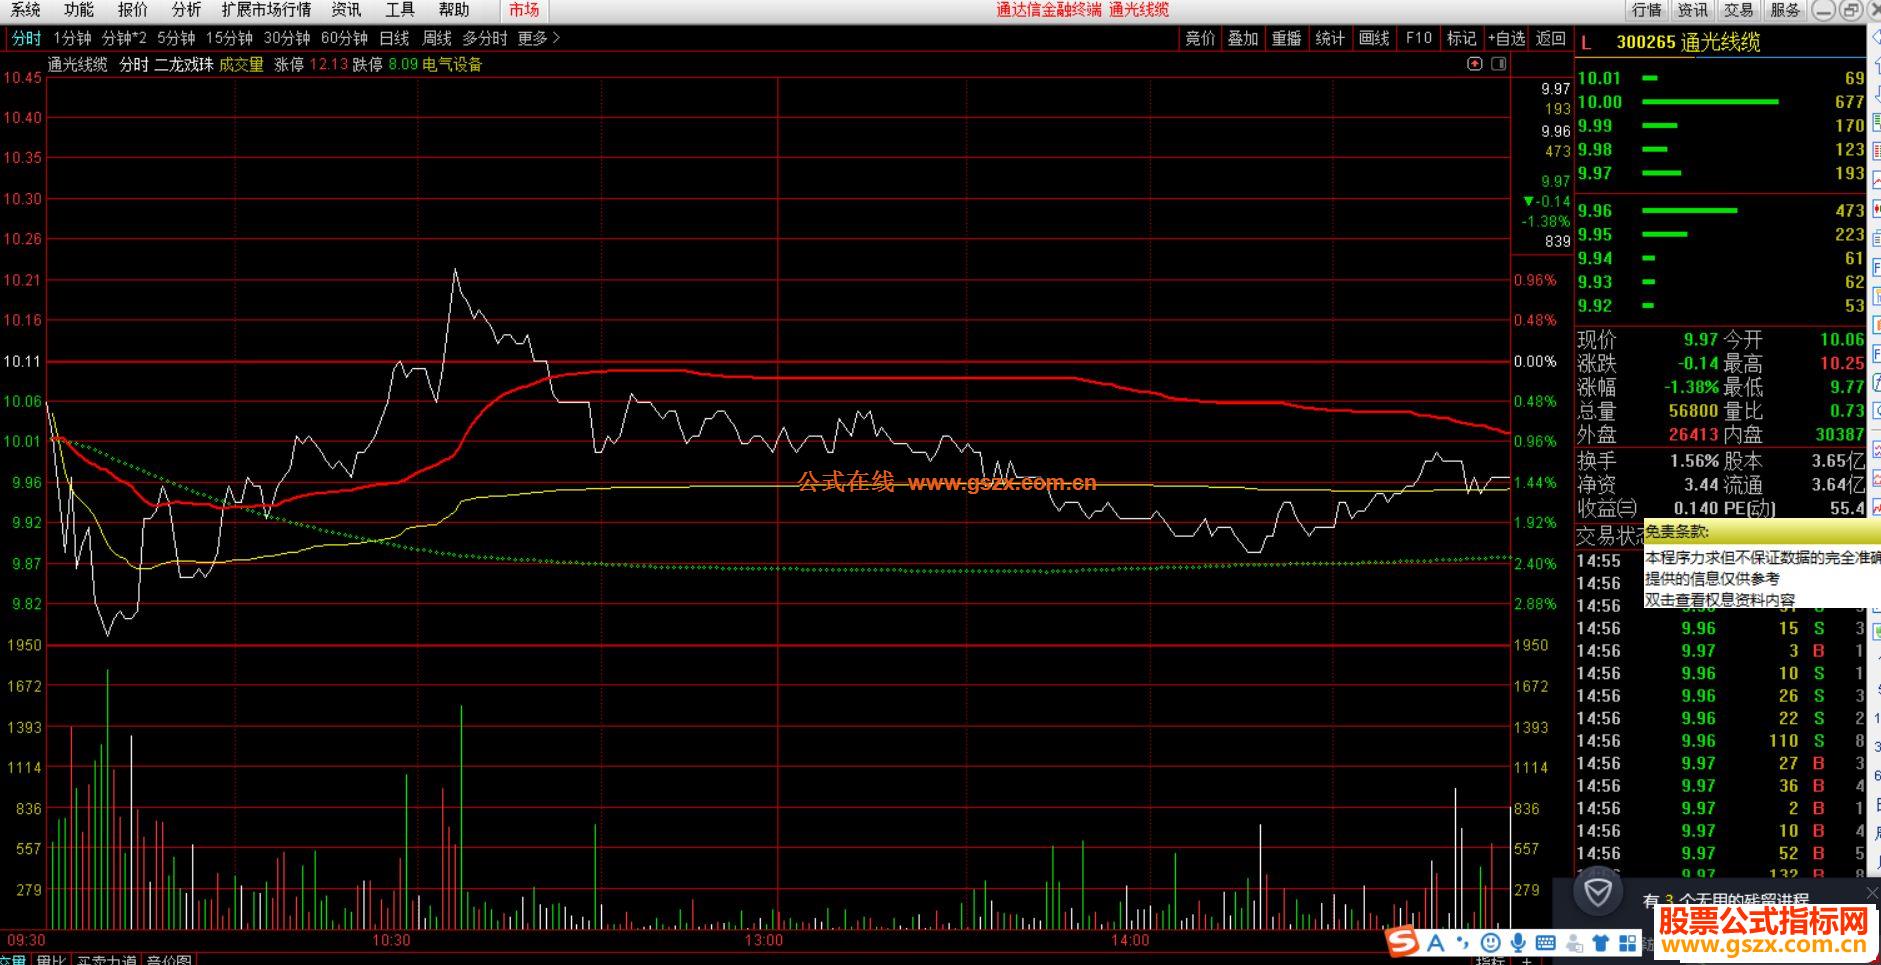Switch to the 30分钟 chart period

287,38
